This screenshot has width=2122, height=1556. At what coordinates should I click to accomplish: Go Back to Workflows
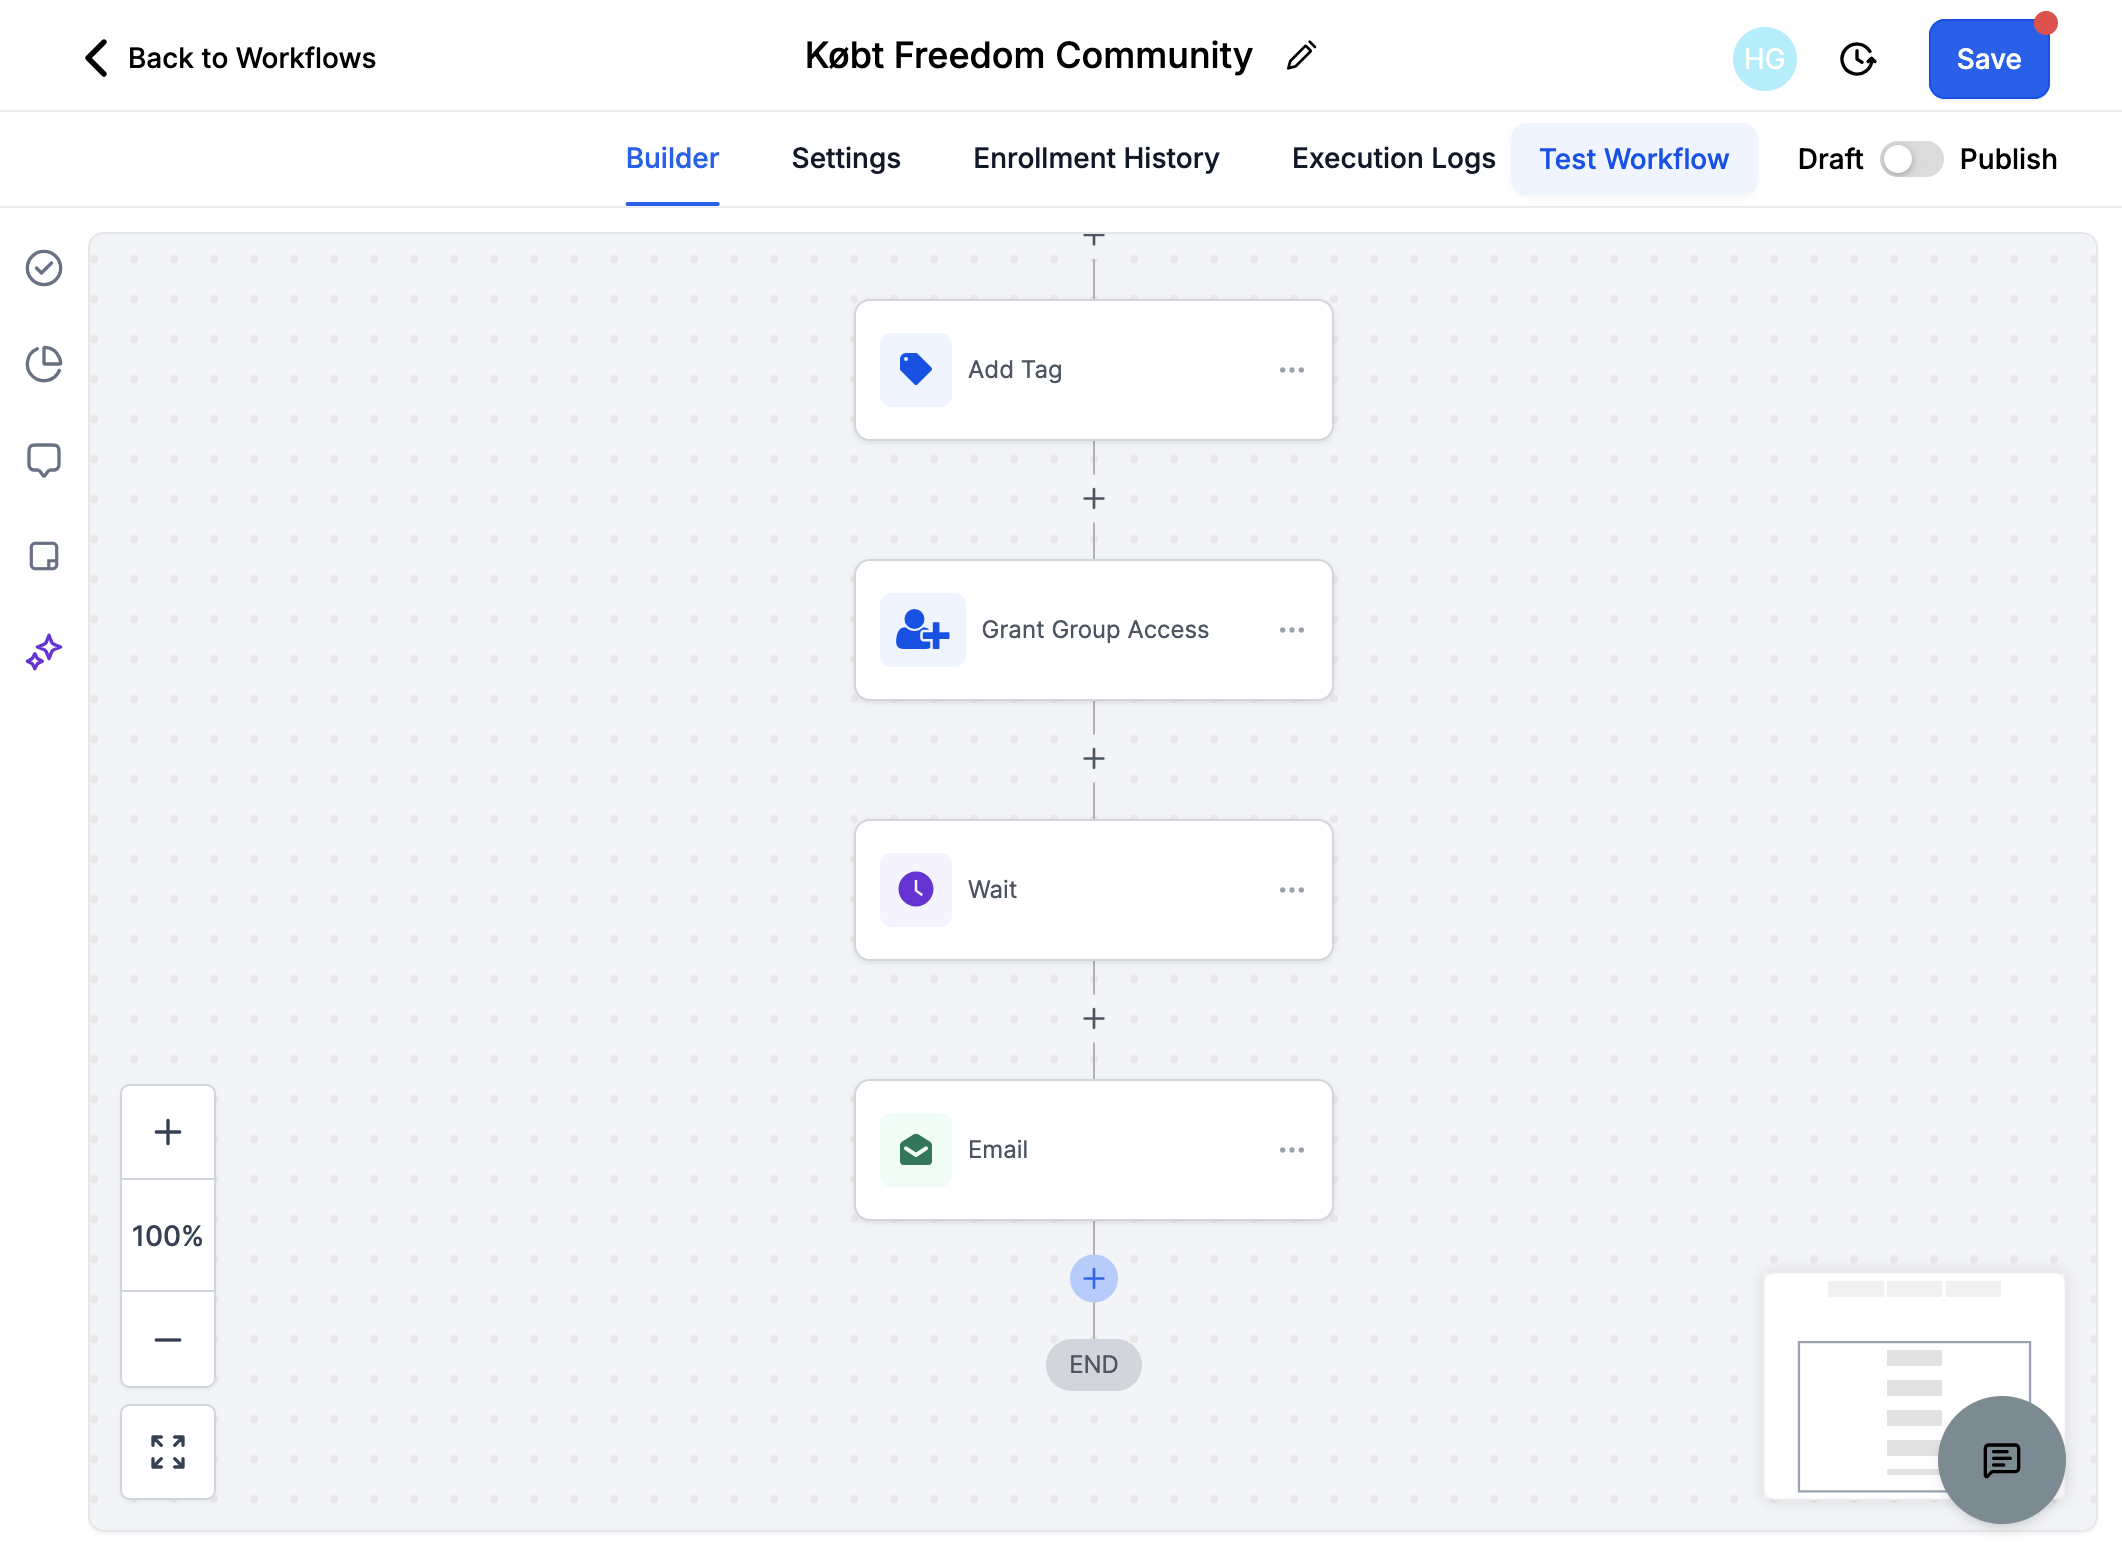(x=230, y=58)
